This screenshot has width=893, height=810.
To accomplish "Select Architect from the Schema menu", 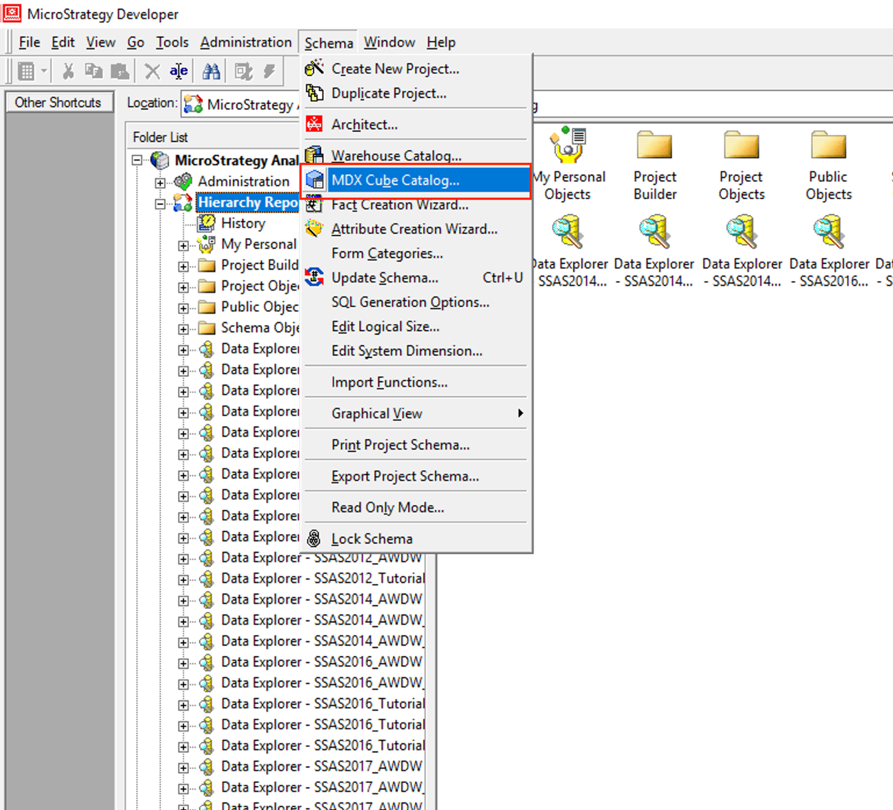I will (x=364, y=125).
